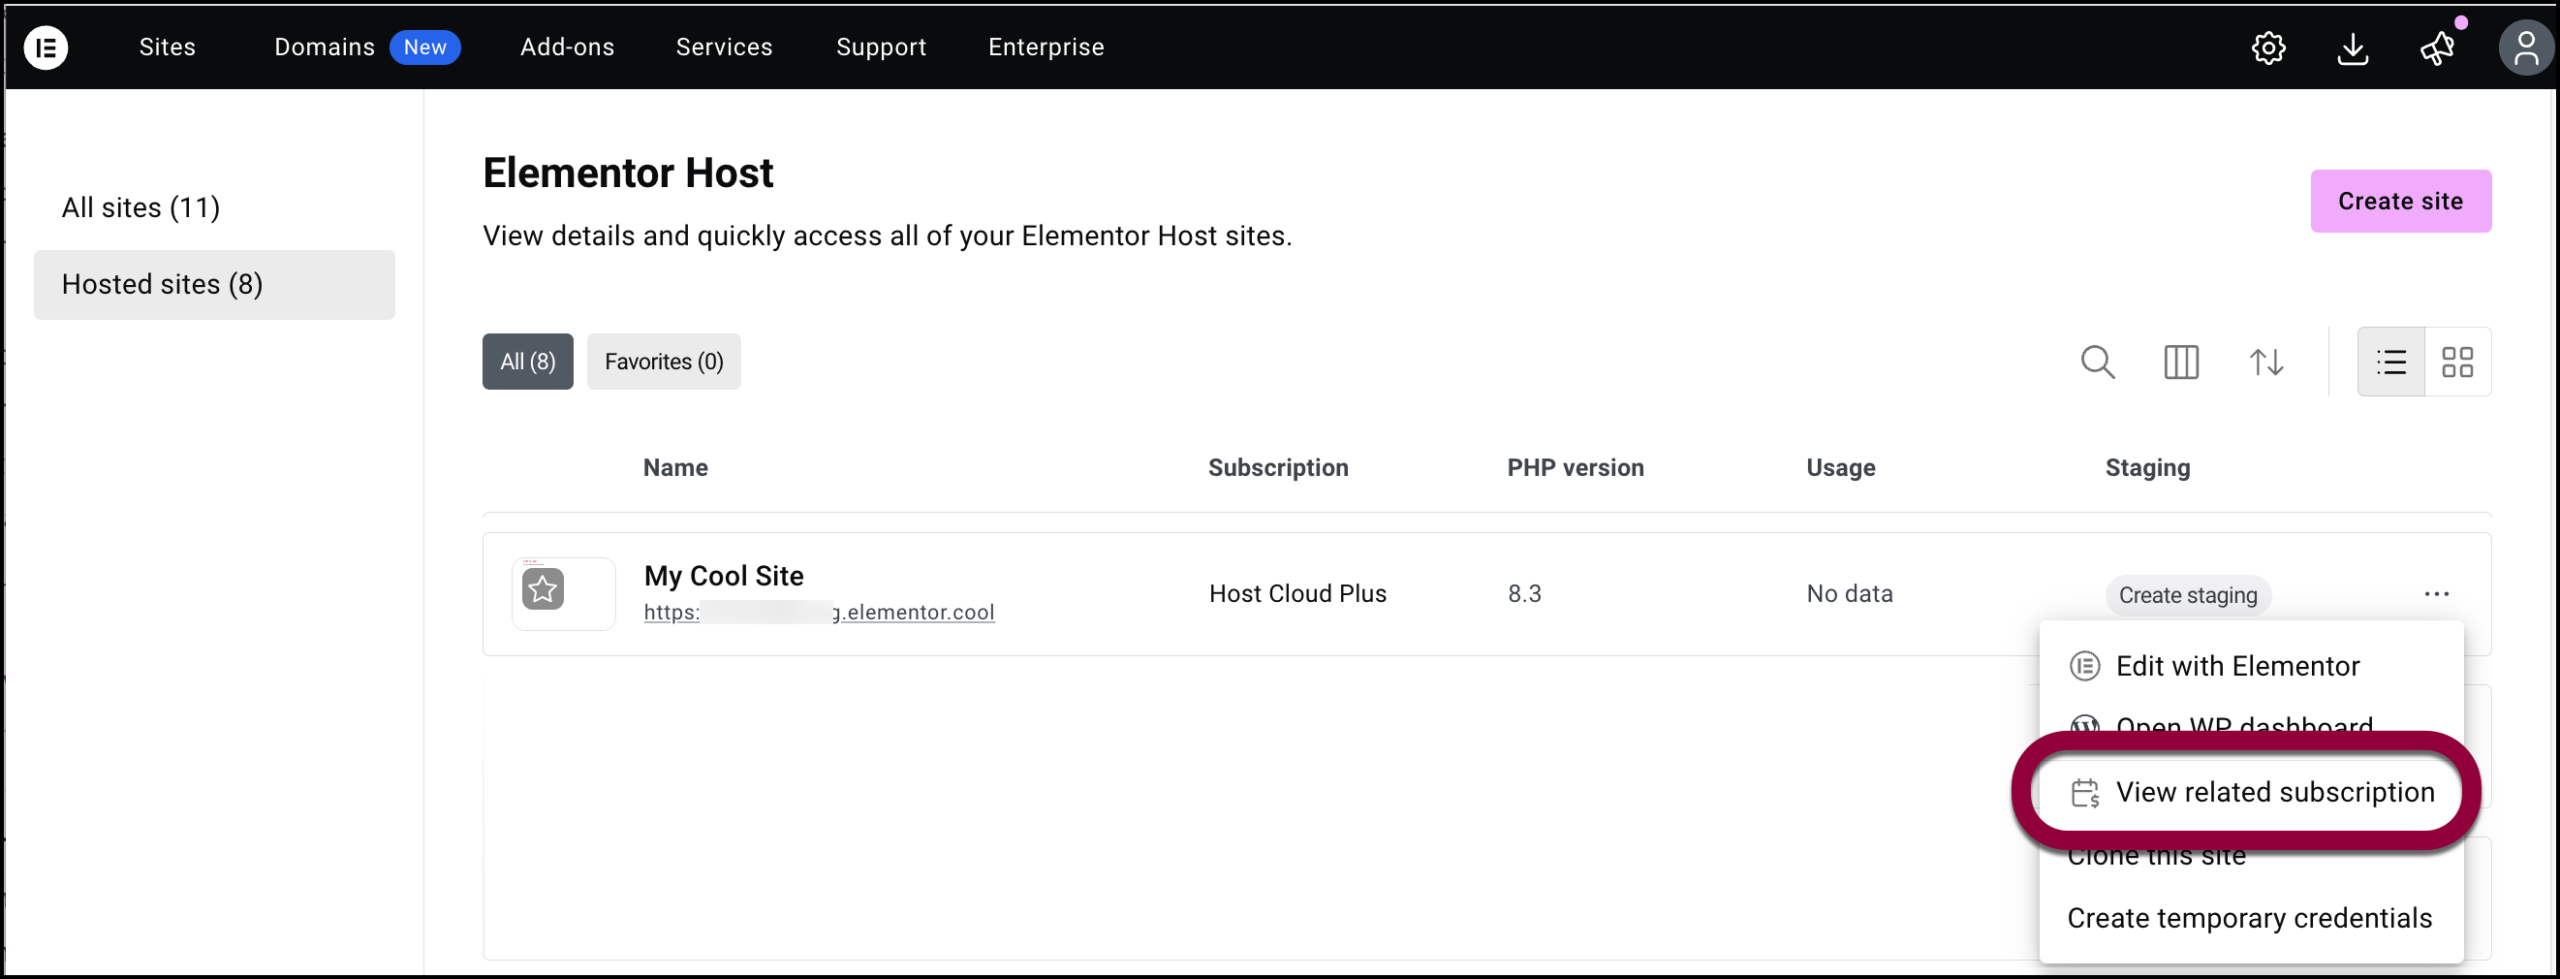Open account settings gear icon
Viewport: 2560px width, 979px height.
[2268, 48]
